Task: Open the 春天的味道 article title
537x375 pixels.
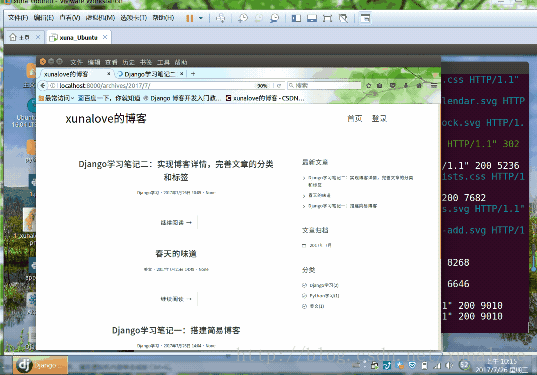Action: coord(176,254)
